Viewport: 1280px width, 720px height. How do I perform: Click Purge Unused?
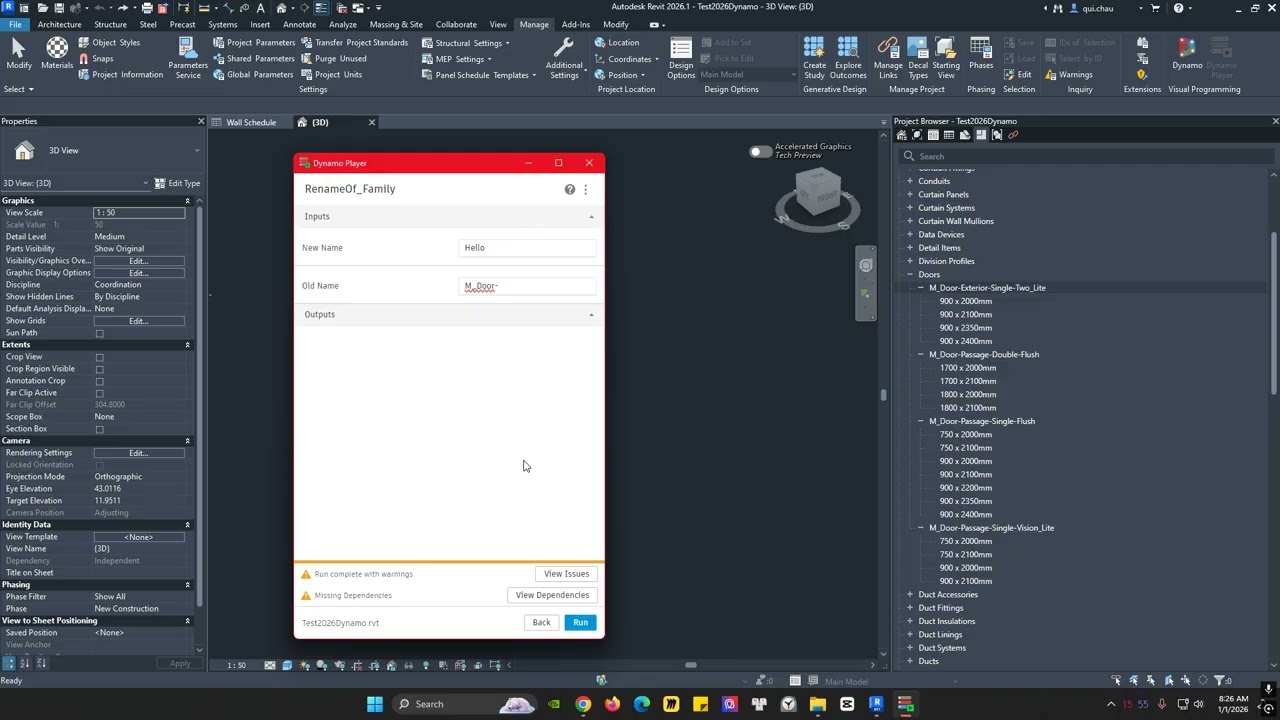[333, 59]
